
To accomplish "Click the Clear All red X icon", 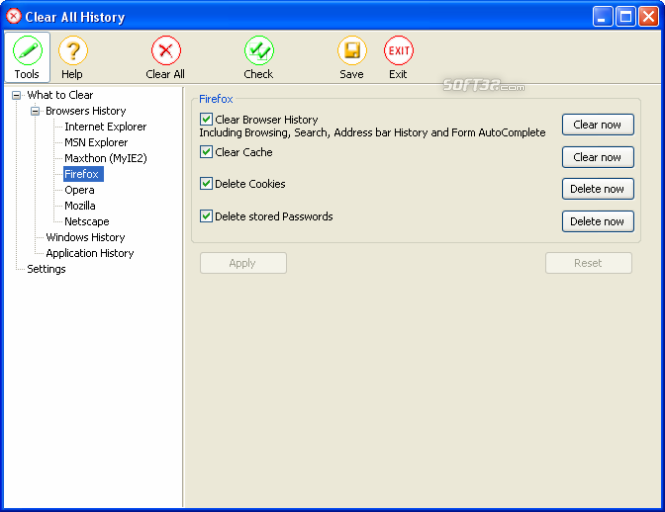I will [x=166, y=51].
